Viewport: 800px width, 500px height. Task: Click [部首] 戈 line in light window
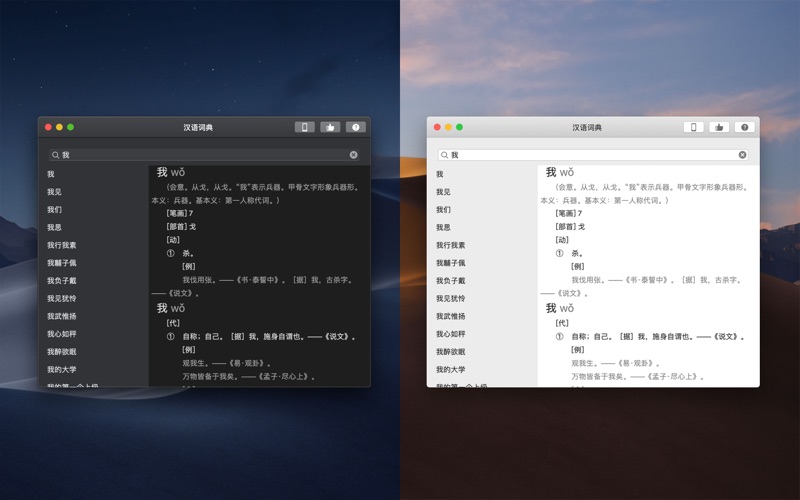[x=570, y=227]
